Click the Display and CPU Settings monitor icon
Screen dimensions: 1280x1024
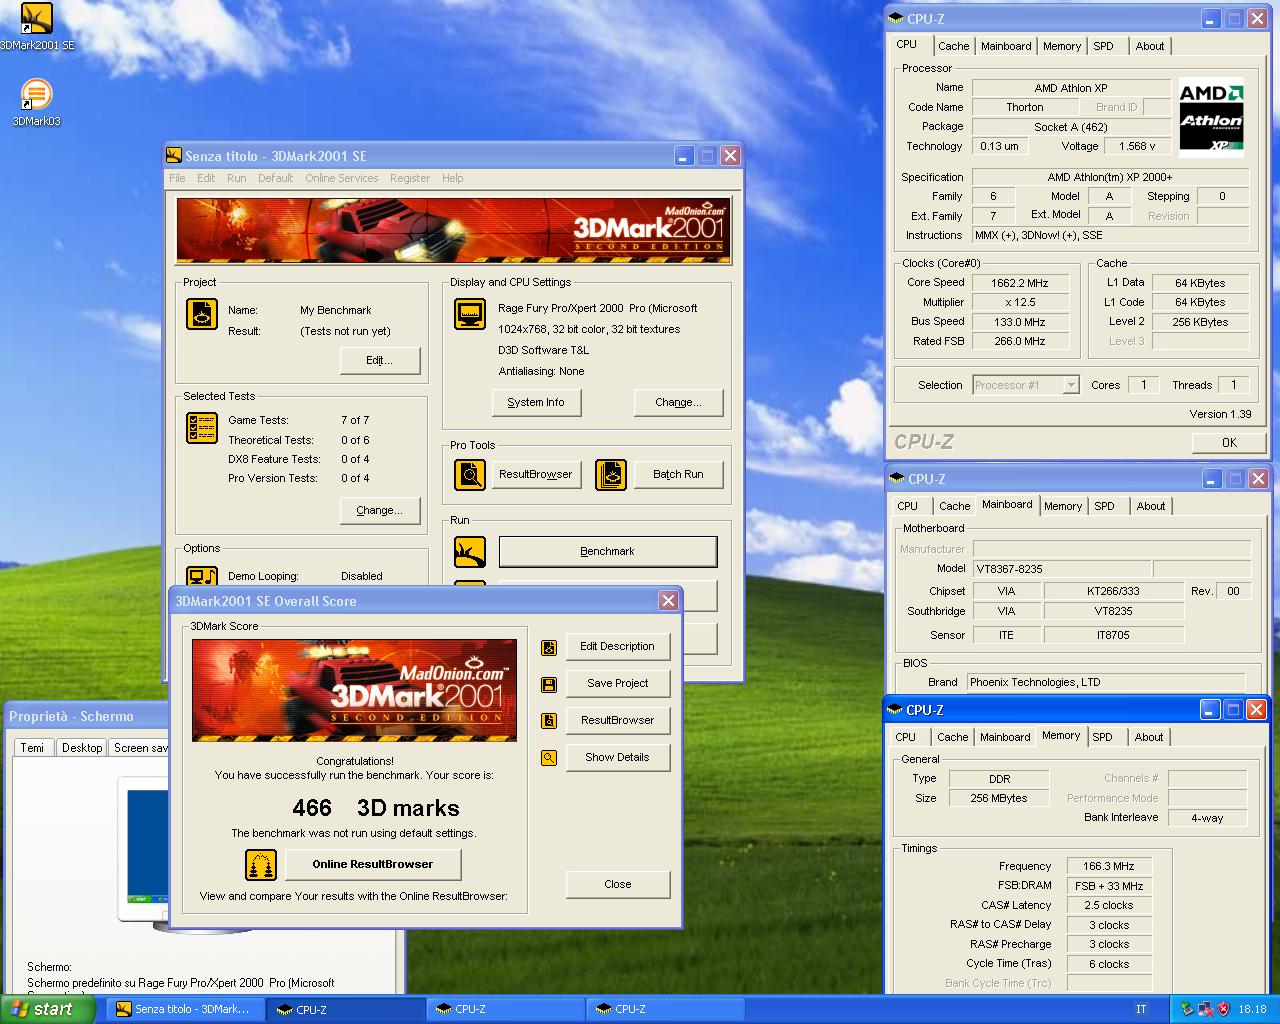pos(470,314)
